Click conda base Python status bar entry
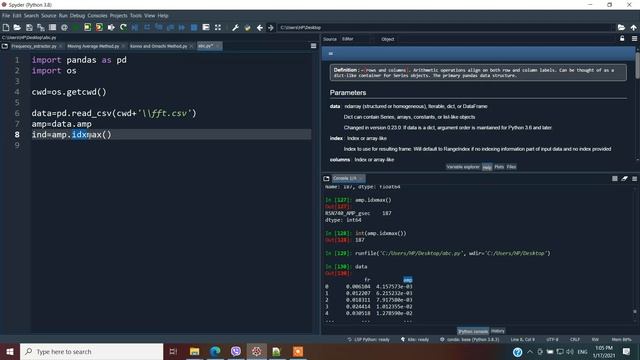 [x=469, y=340]
